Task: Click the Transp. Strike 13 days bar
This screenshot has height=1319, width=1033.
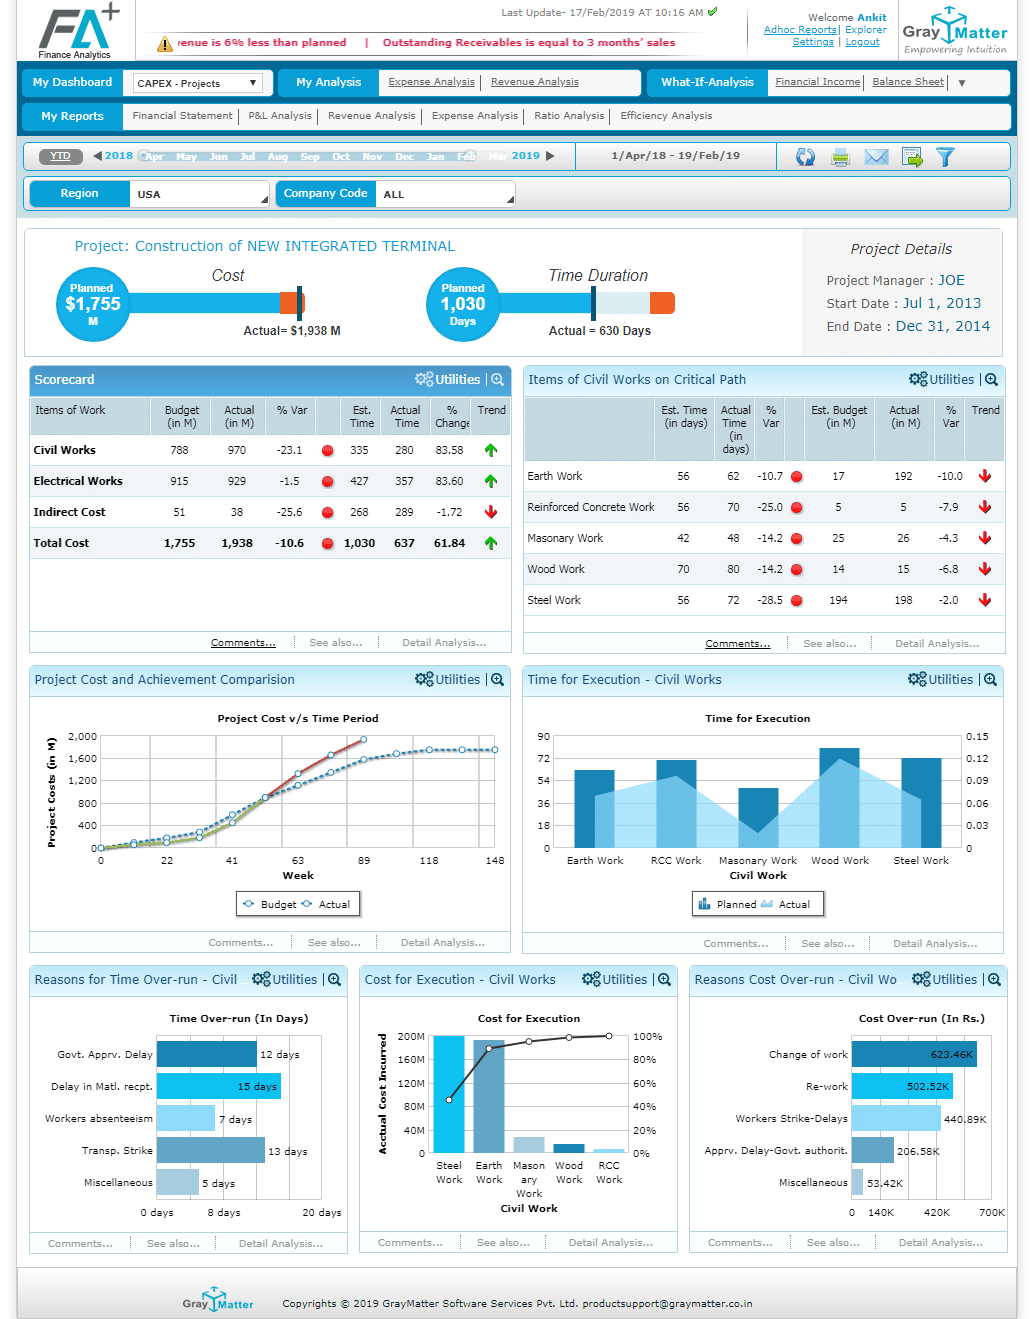Action: tap(211, 1150)
